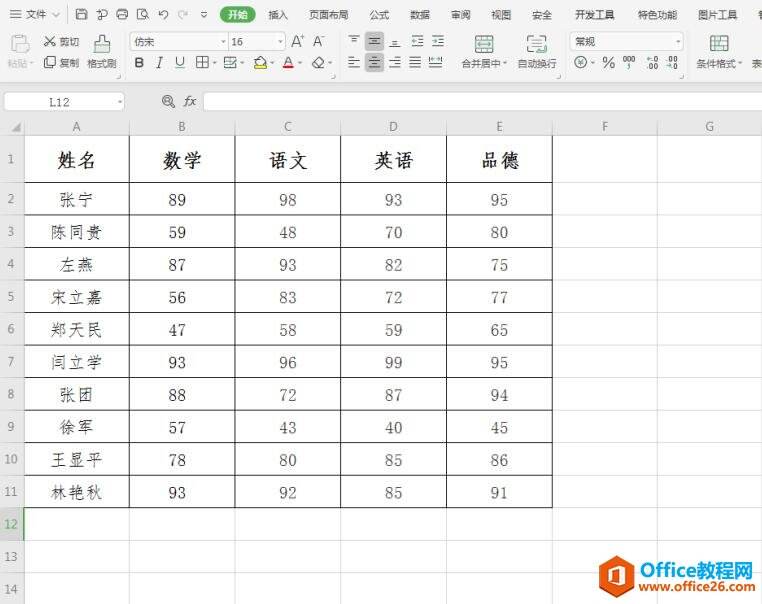The image size is (762, 604).
Task: Expand the font color dropdown arrow
Action: 300,63
